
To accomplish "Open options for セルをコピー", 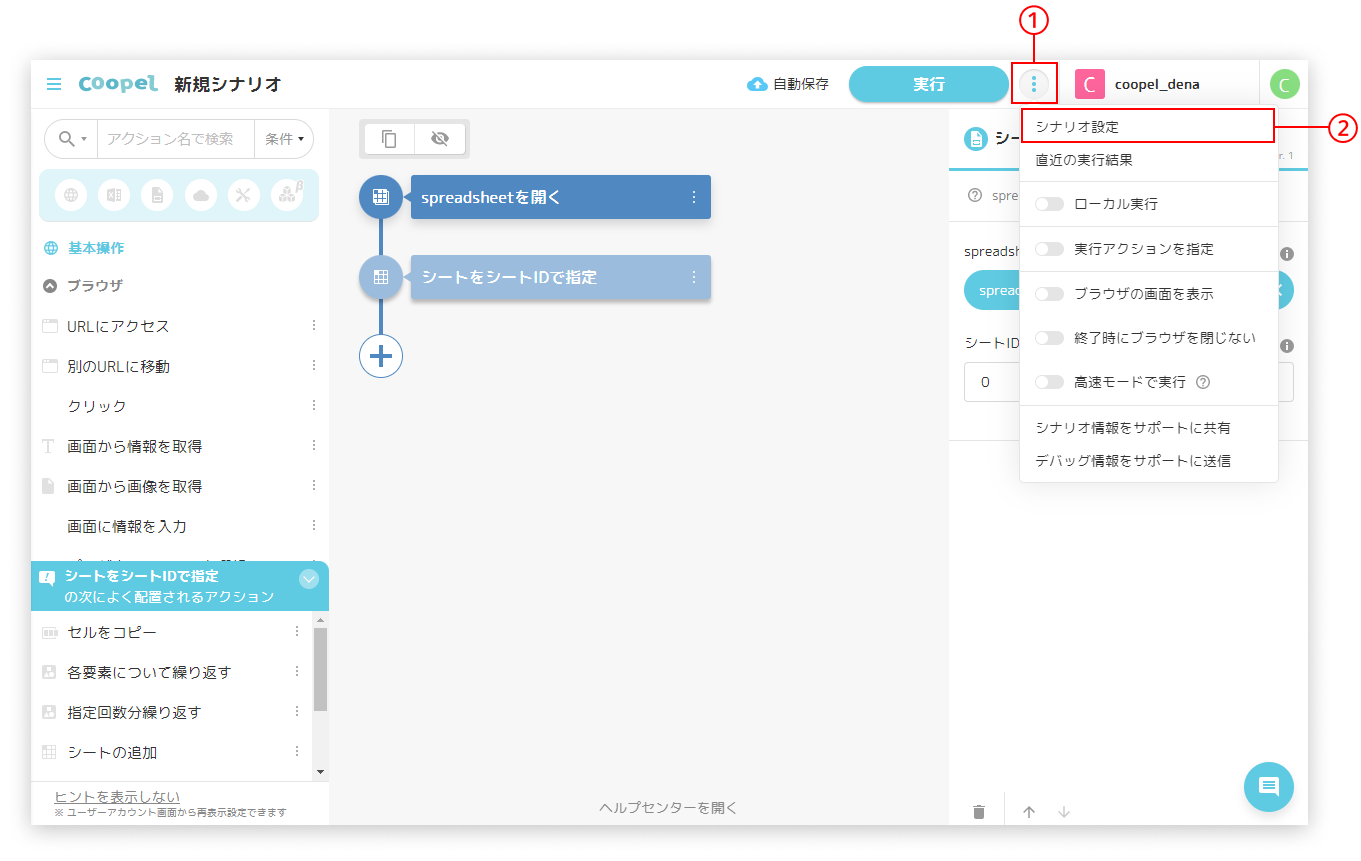I will coord(297,632).
